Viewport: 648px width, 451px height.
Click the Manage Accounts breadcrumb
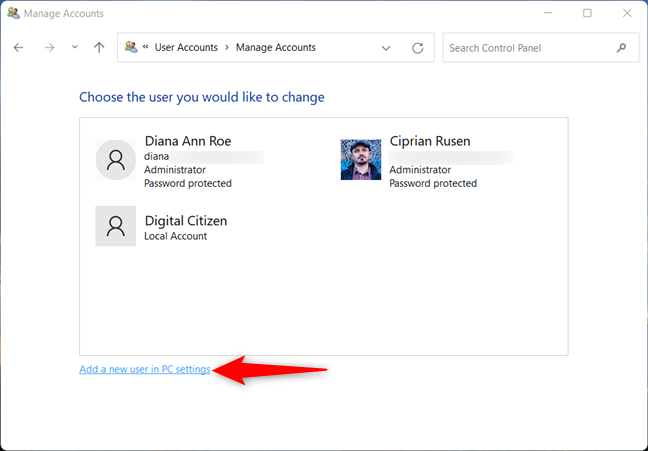pos(275,47)
